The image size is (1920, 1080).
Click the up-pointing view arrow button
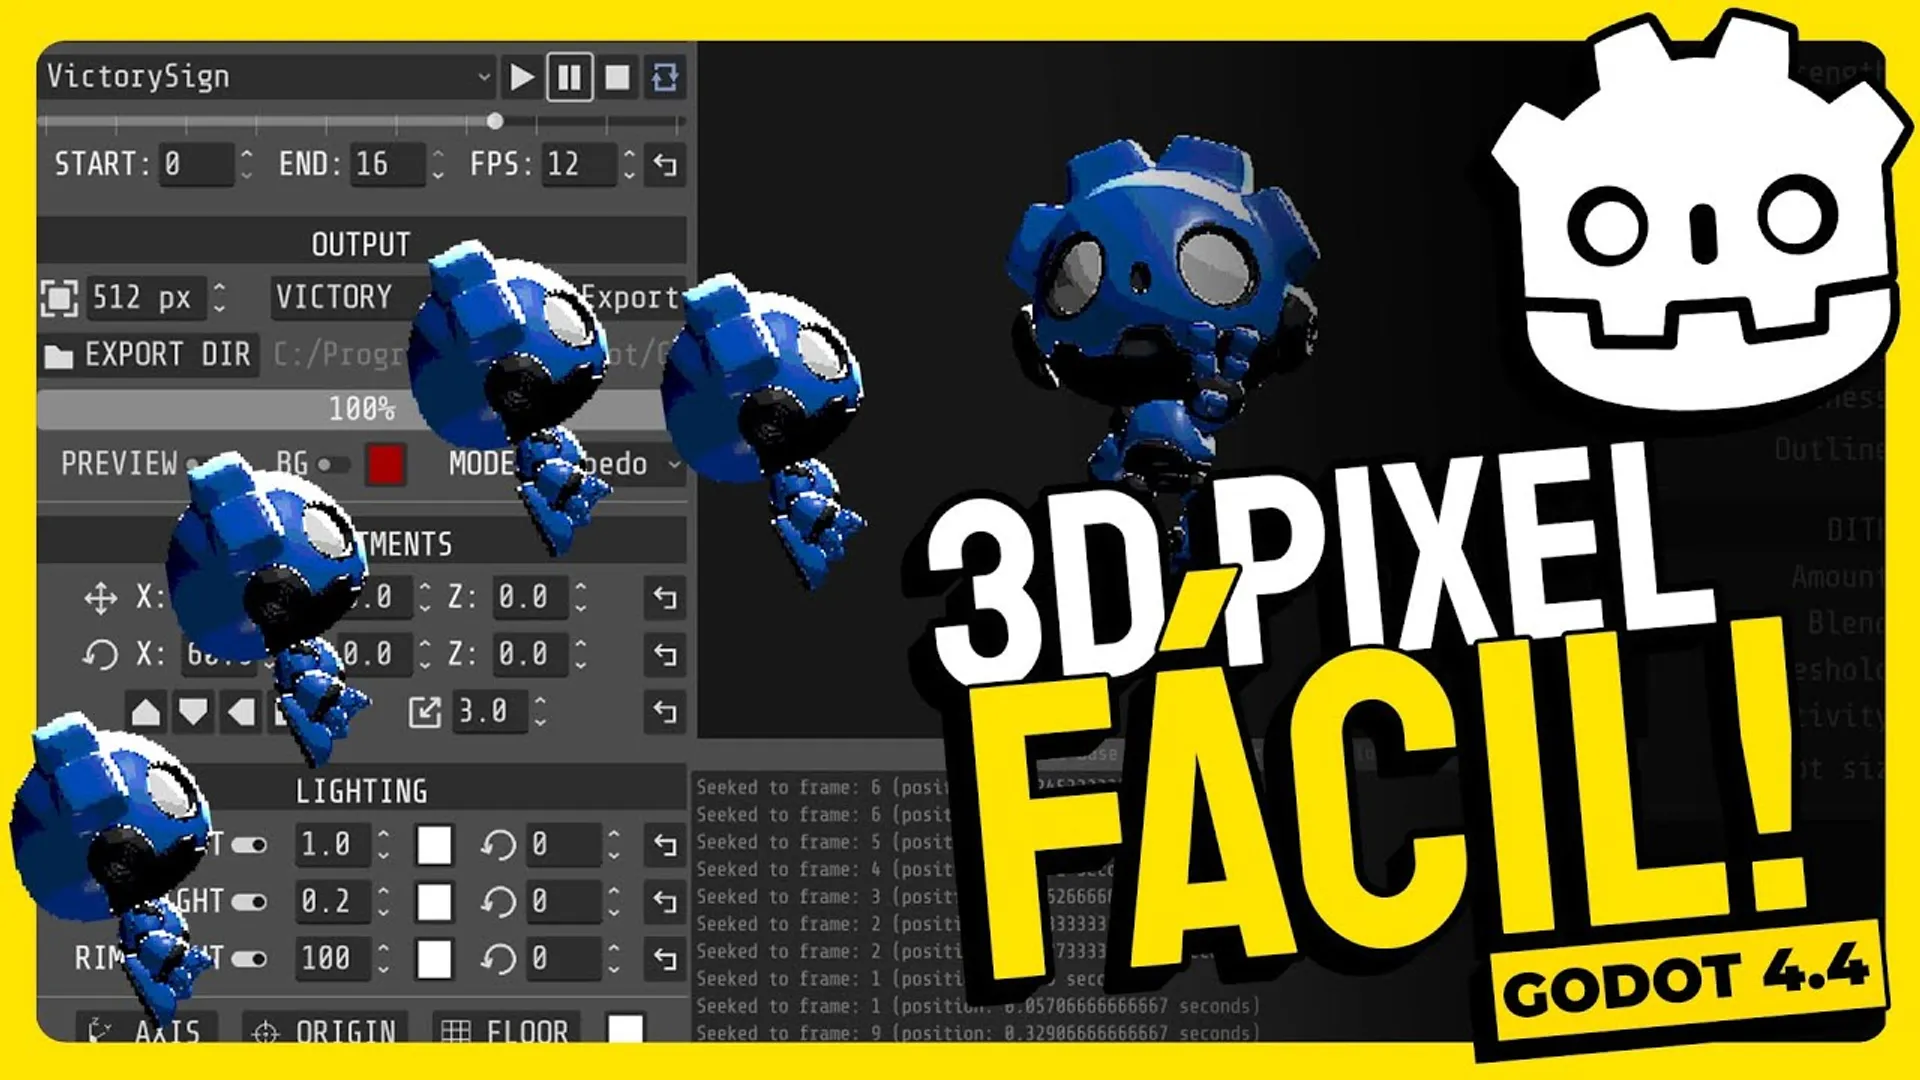(146, 712)
